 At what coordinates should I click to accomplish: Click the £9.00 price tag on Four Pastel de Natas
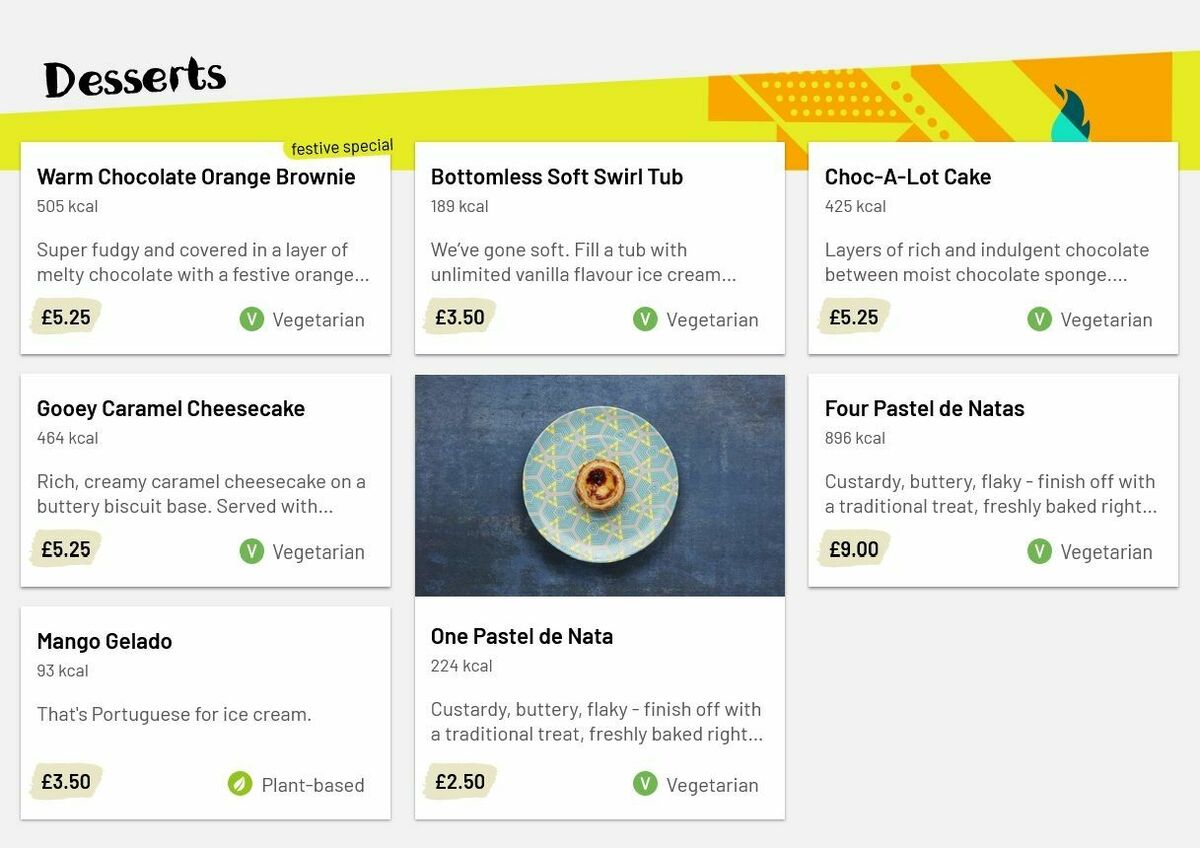coord(851,549)
